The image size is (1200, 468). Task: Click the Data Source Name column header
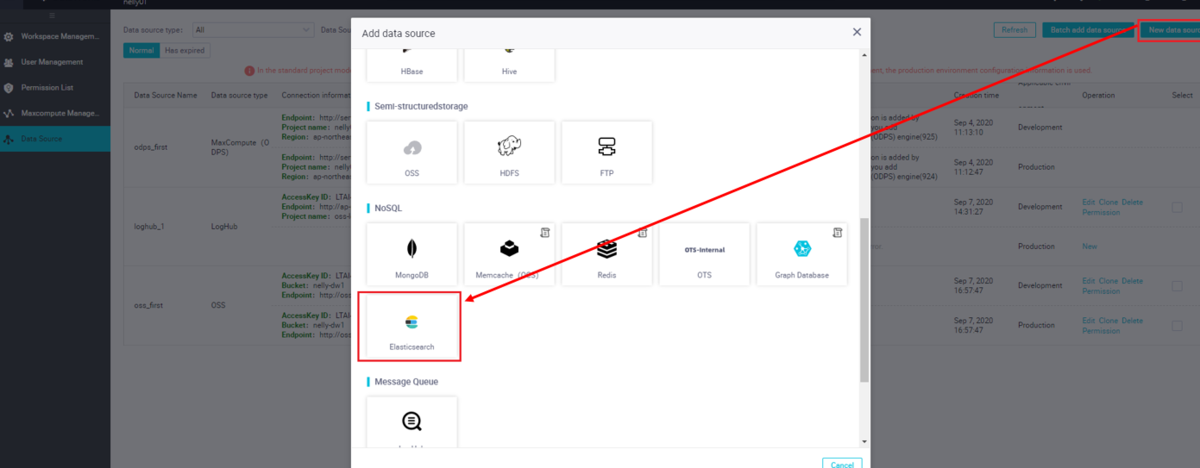166,95
